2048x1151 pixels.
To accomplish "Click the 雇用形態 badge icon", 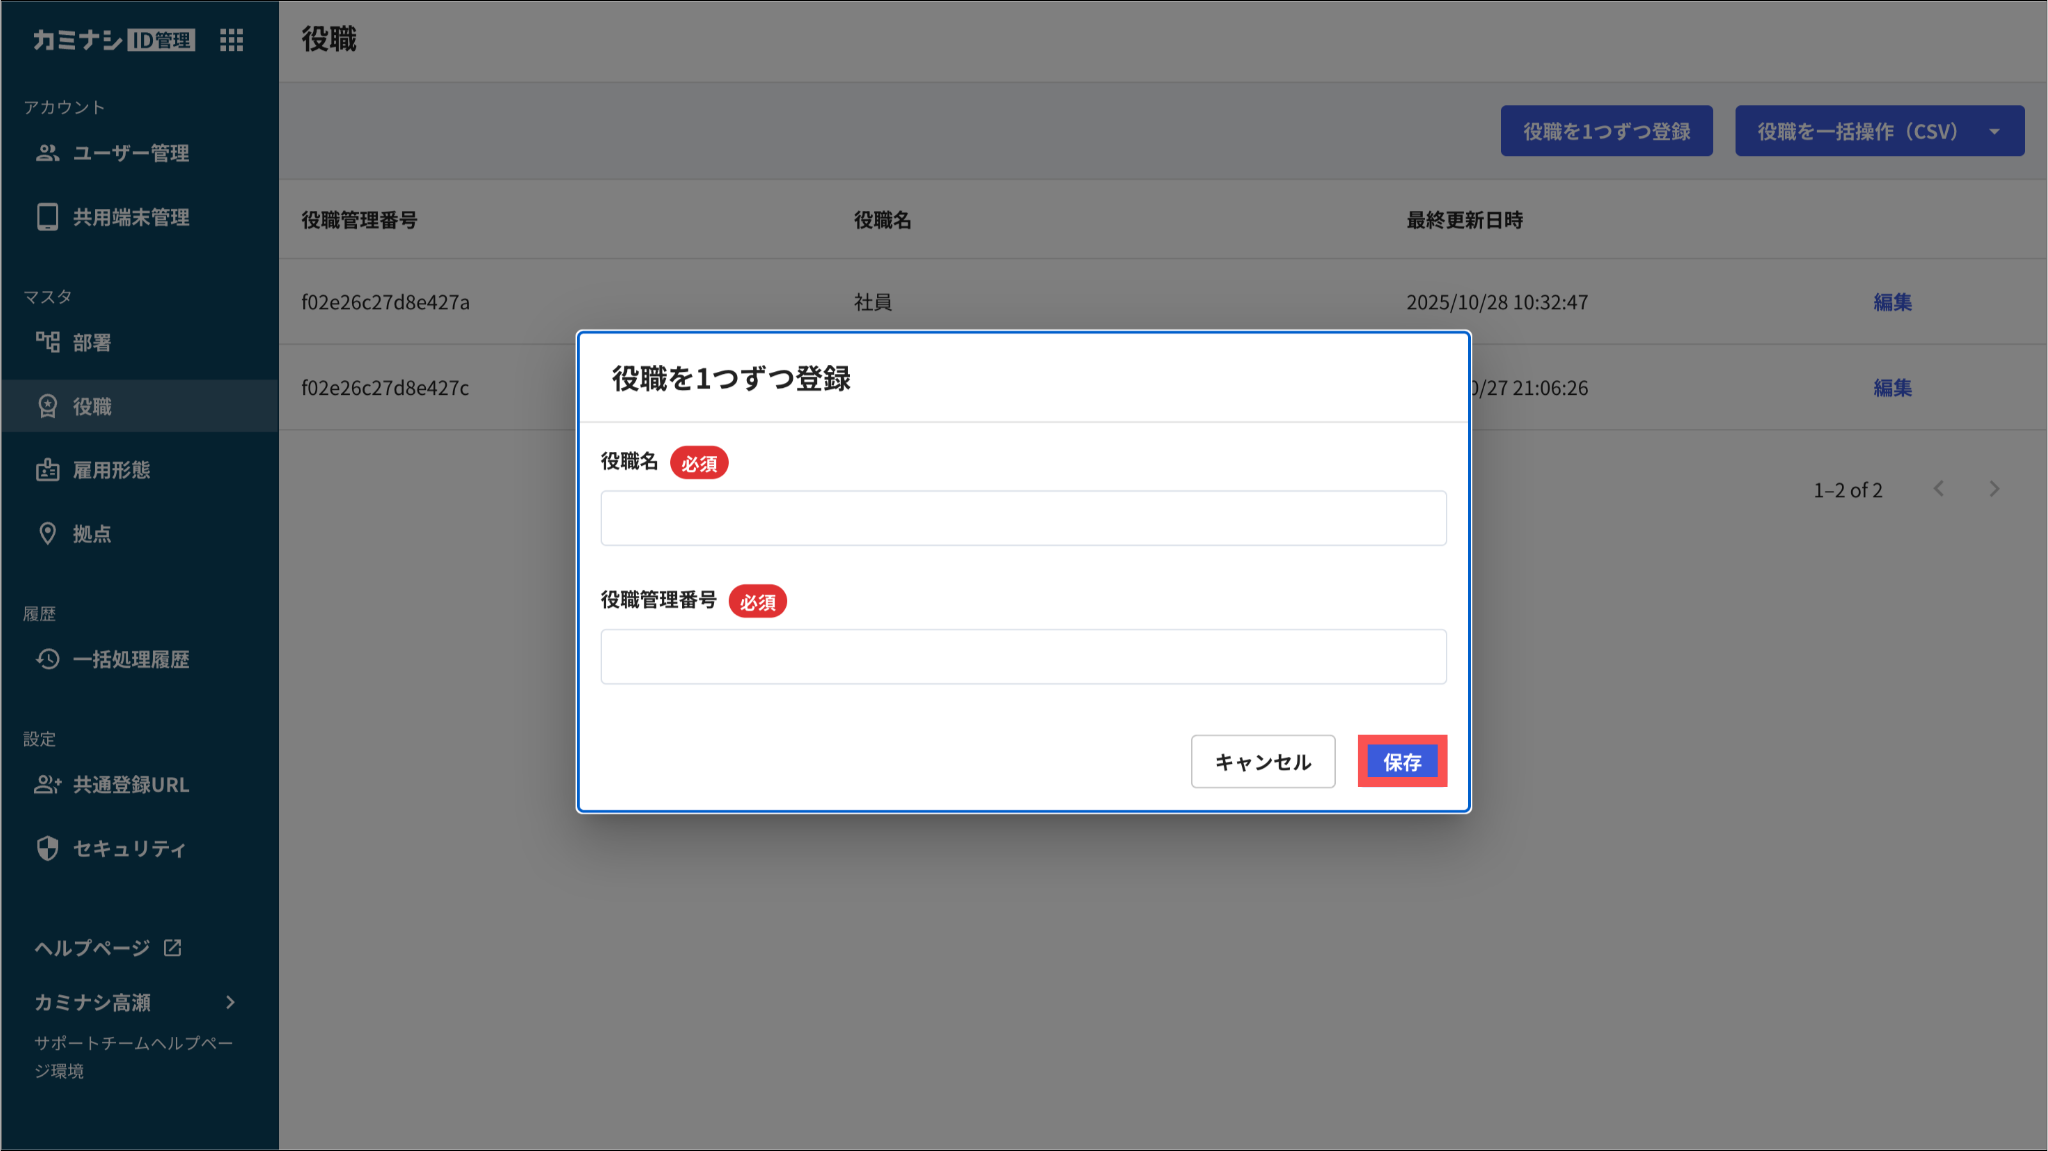I will point(47,470).
